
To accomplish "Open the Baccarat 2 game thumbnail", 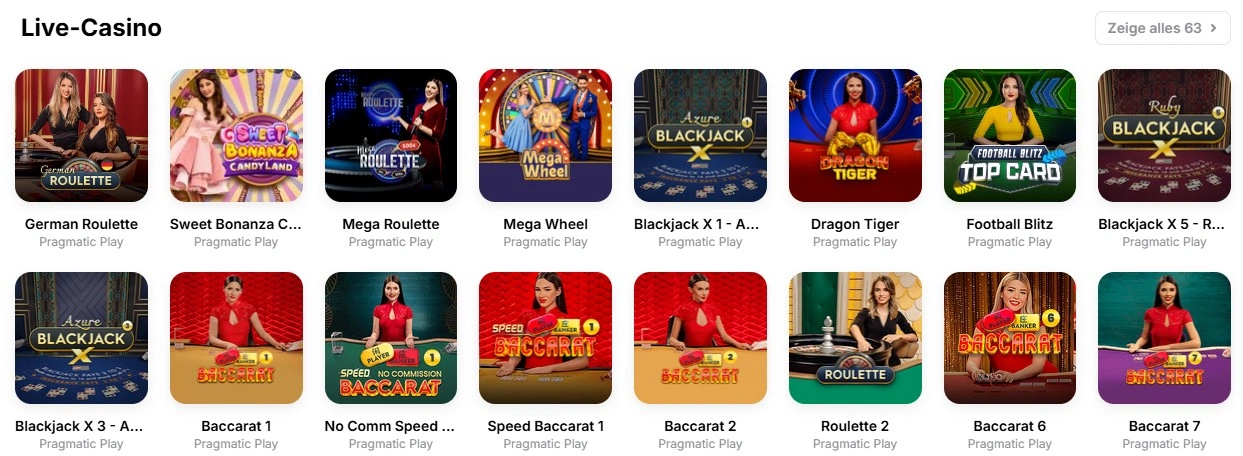I will (x=700, y=338).
